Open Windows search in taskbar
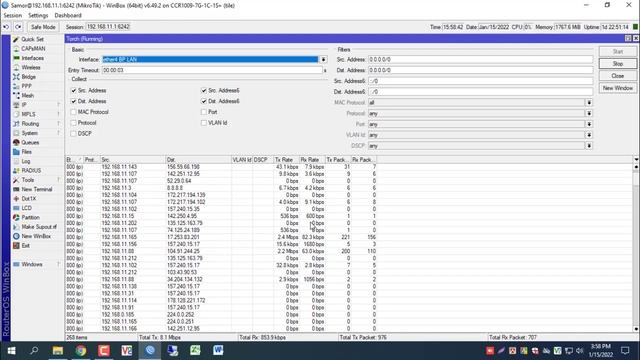The height and width of the screenshot is (360, 640). click(x=35, y=351)
